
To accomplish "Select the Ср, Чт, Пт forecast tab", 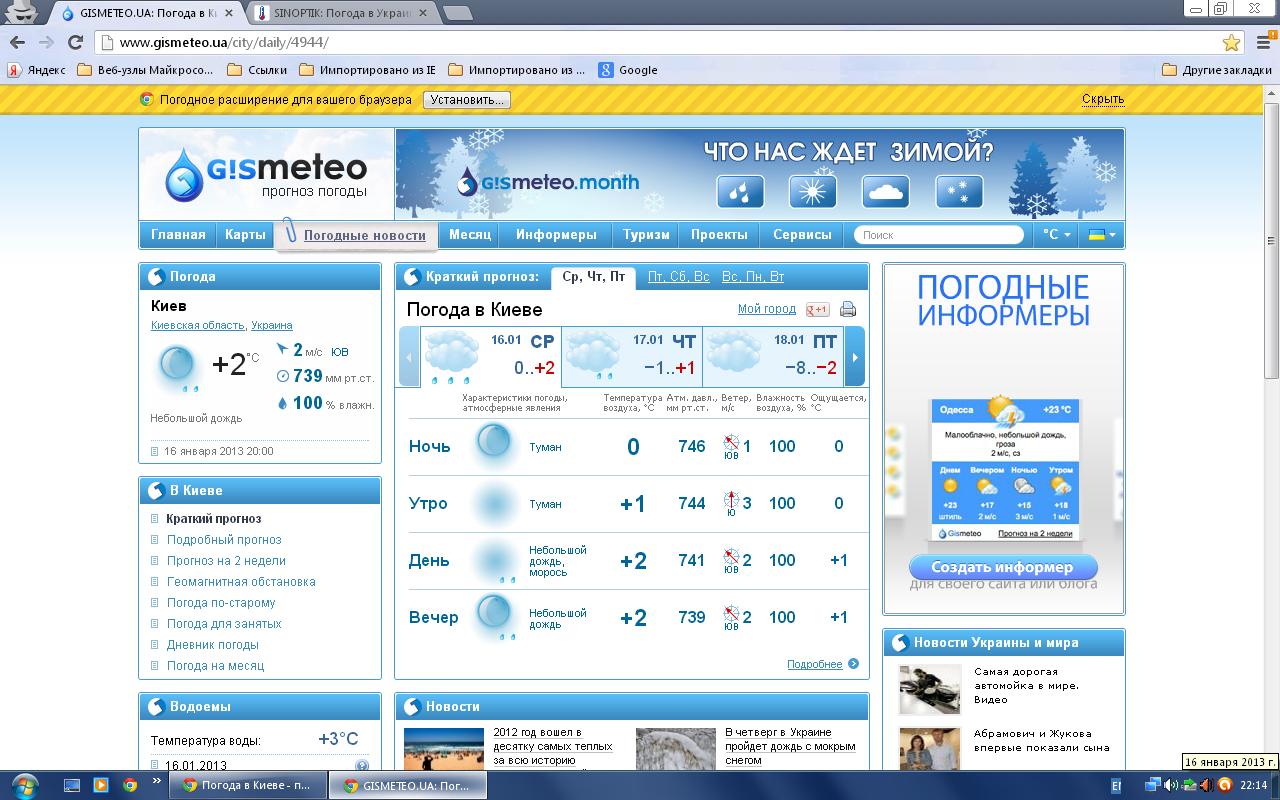I will tap(594, 277).
